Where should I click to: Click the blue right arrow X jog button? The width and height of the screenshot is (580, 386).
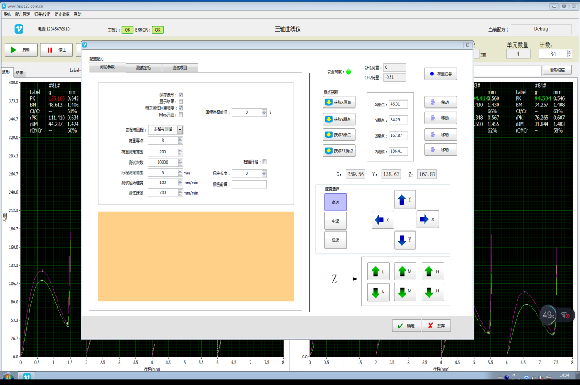click(x=428, y=219)
